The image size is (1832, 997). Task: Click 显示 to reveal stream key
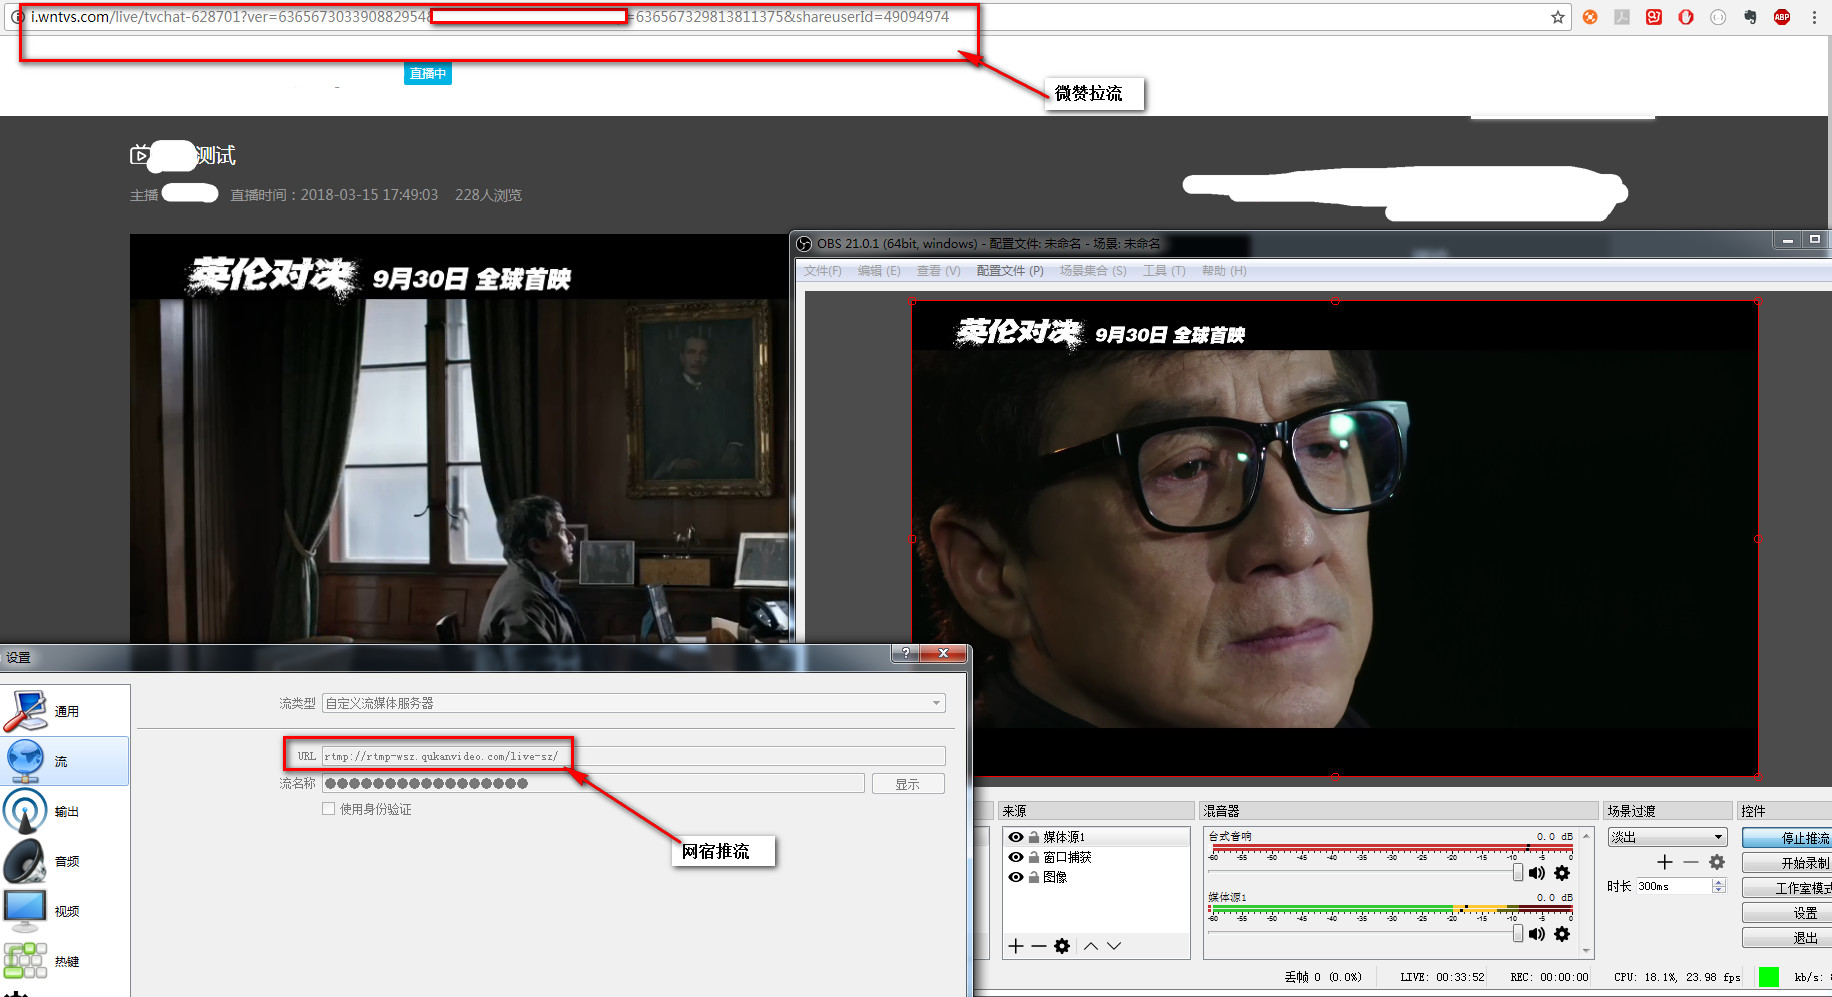[x=908, y=784]
